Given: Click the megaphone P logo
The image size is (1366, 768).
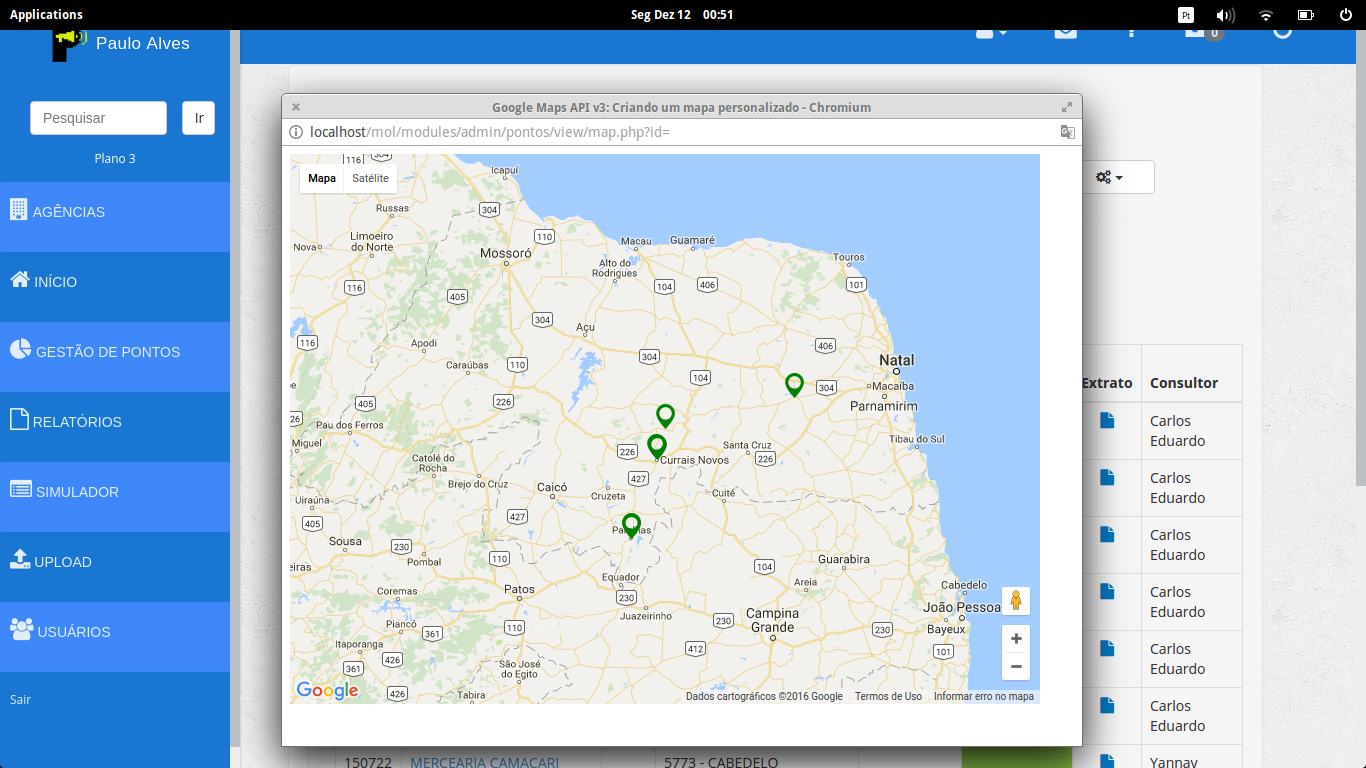Looking at the screenshot, I should point(69,45).
